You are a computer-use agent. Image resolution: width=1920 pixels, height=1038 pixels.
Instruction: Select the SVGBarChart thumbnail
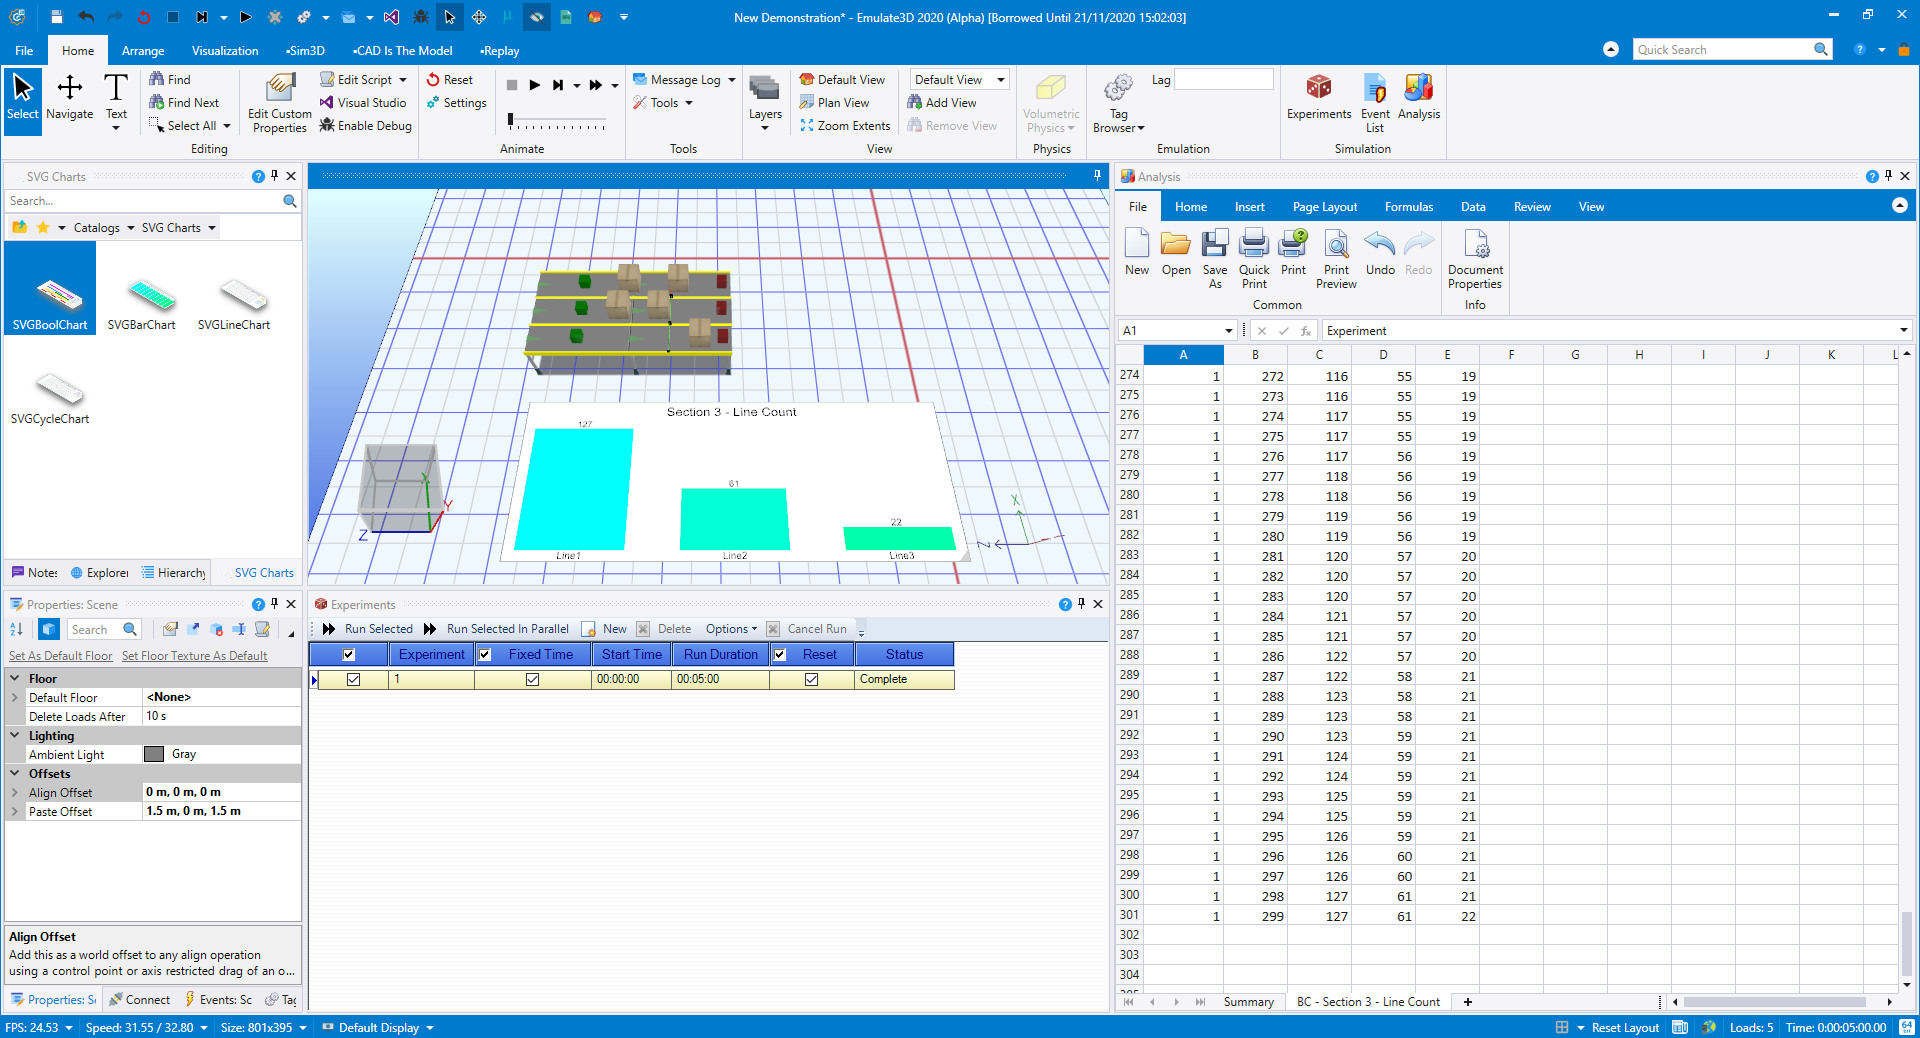point(142,298)
